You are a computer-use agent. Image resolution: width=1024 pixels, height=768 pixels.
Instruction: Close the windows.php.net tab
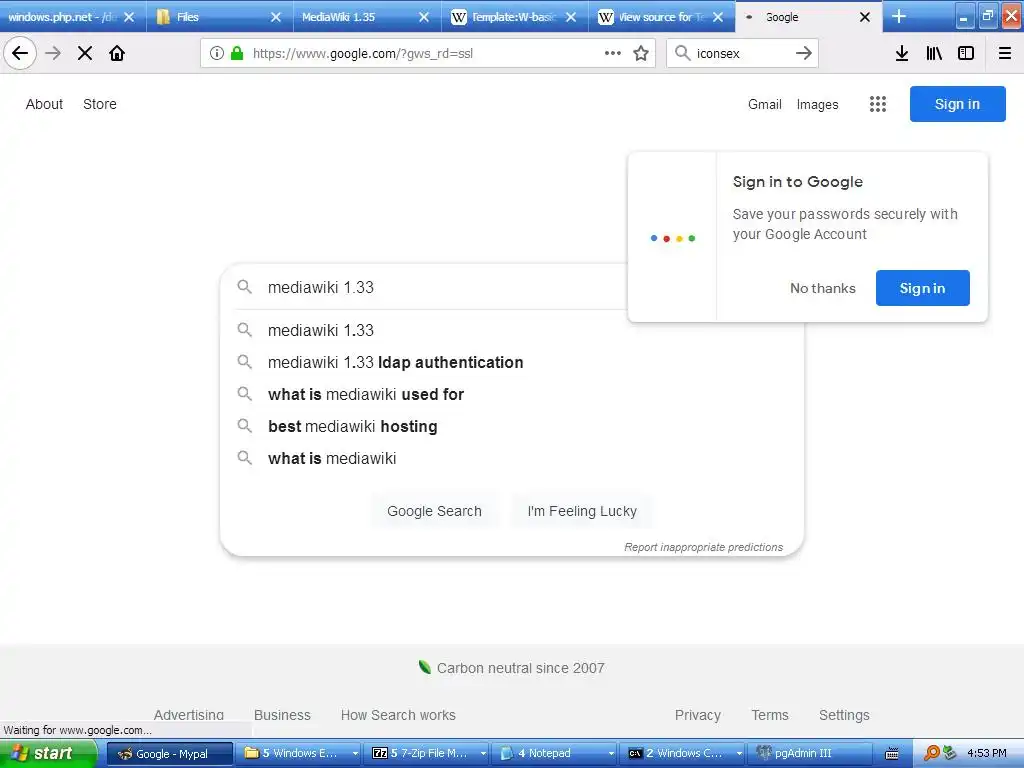coord(129,17)
